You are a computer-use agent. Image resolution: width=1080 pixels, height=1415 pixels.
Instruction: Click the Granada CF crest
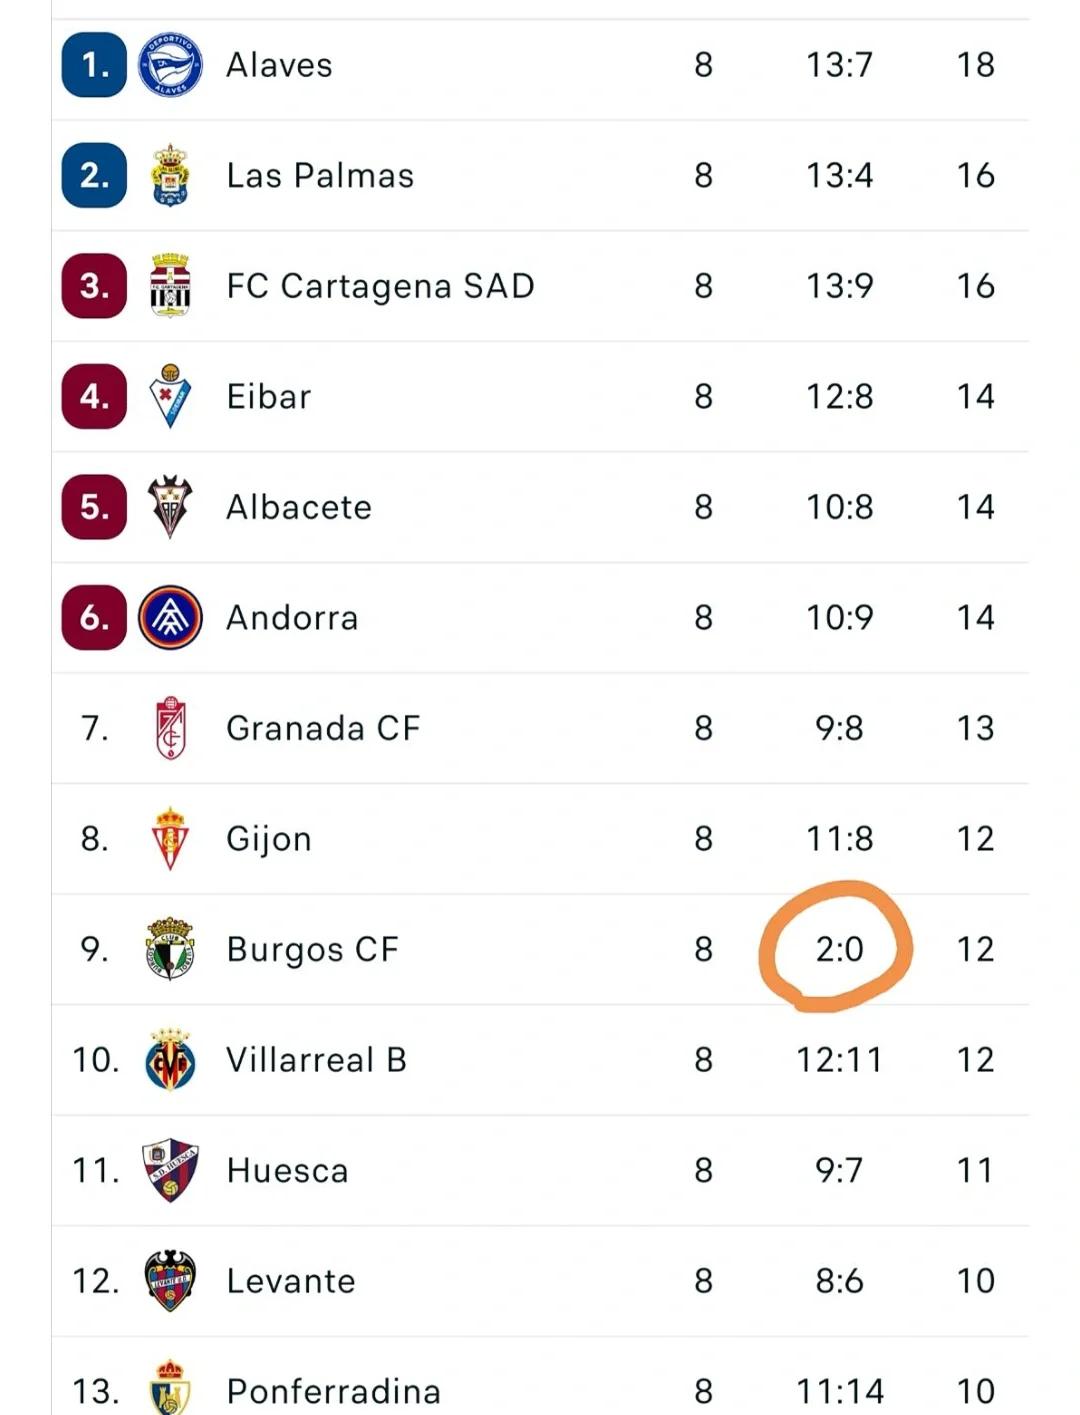click(x=170, y=728)
